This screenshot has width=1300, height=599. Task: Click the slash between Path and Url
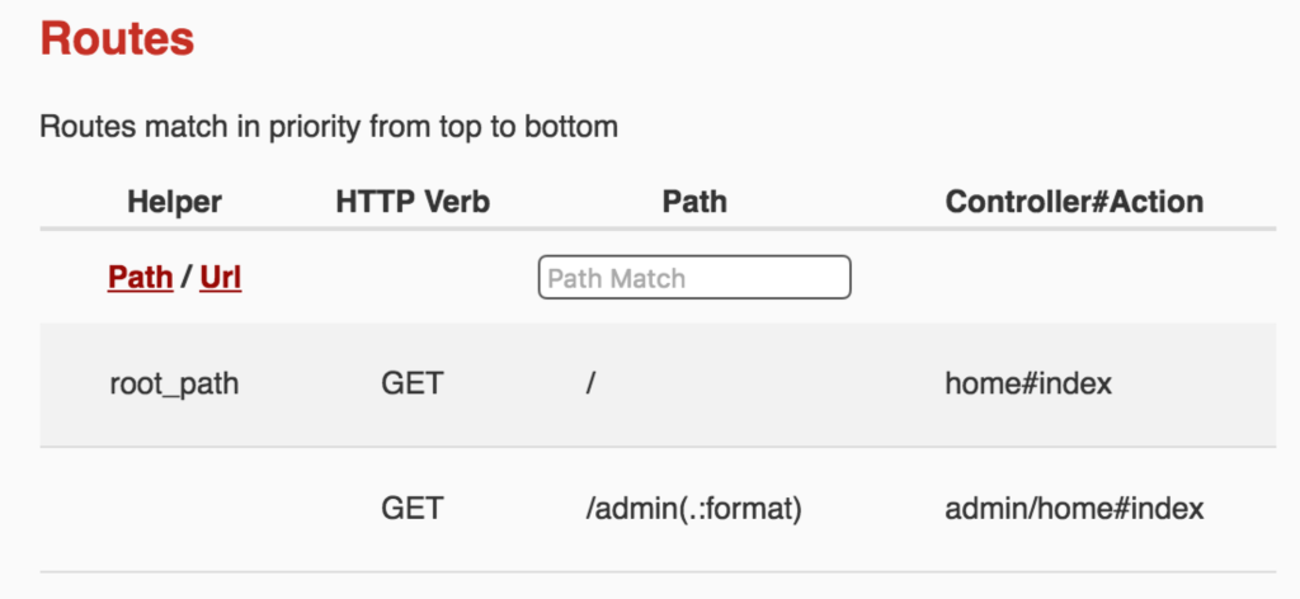(186, 277)
